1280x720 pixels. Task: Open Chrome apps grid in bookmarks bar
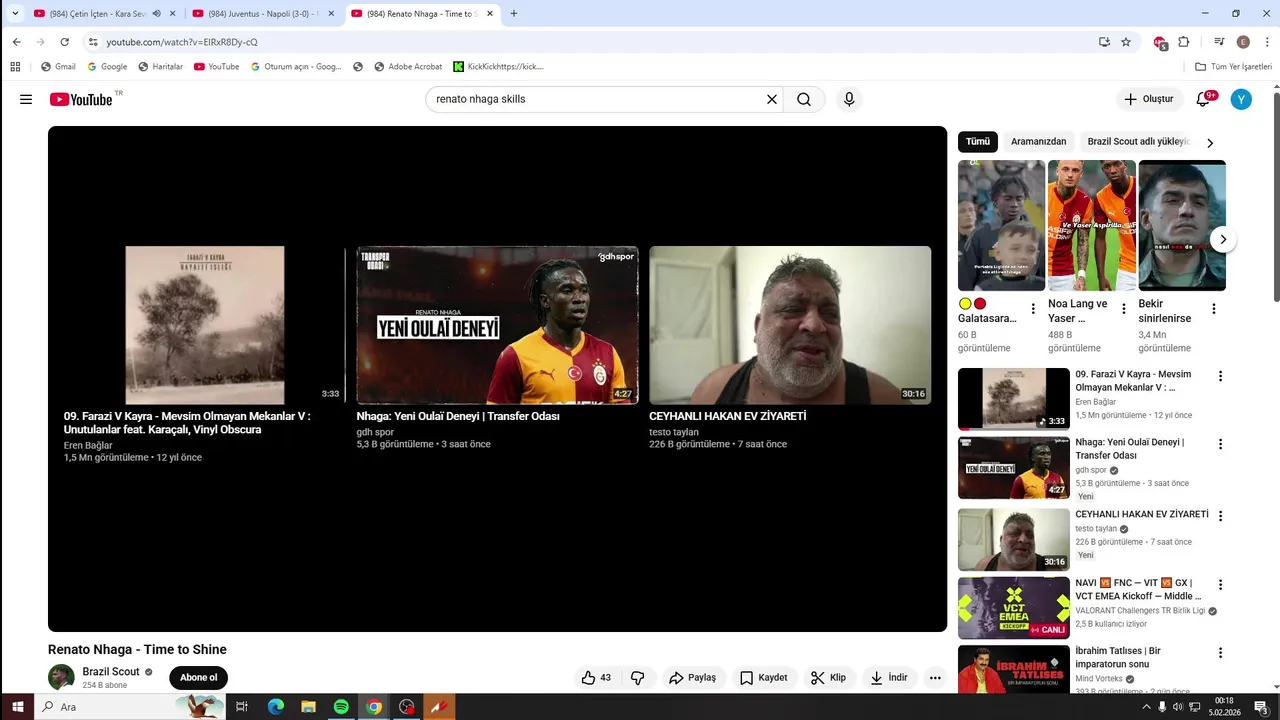[x=15, y=66]
